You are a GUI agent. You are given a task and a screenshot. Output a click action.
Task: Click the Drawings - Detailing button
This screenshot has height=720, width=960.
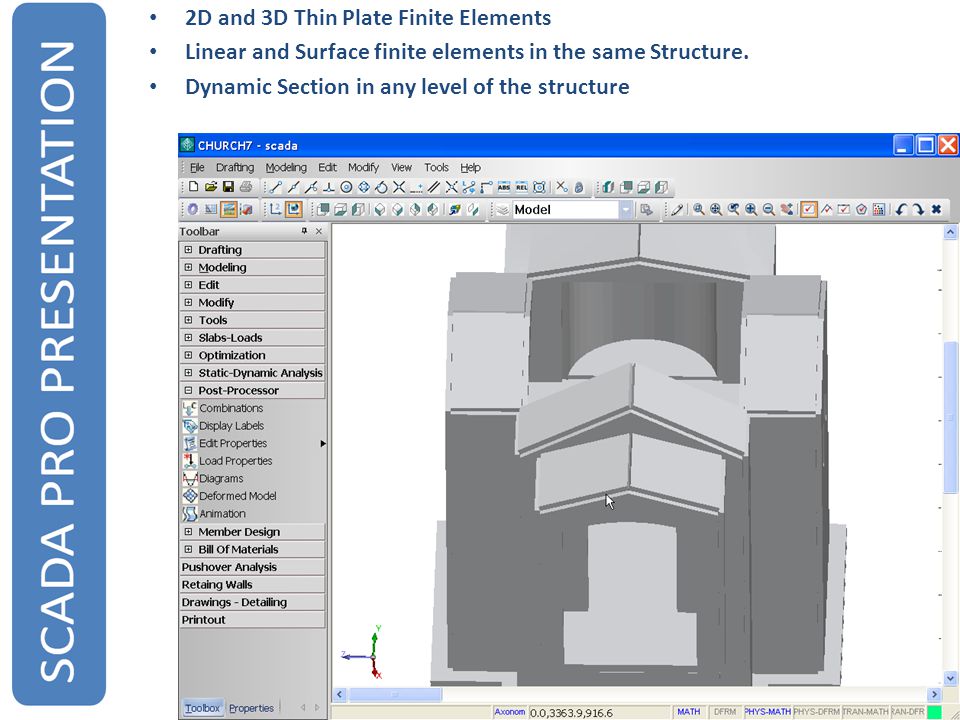252,602
